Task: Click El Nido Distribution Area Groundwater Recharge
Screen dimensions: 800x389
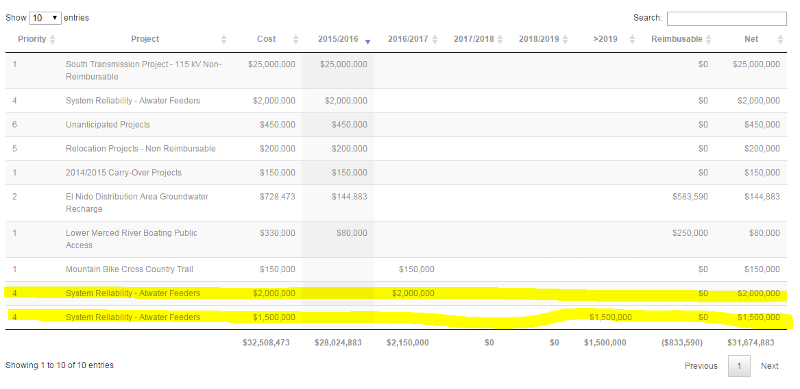Action: 137,203
